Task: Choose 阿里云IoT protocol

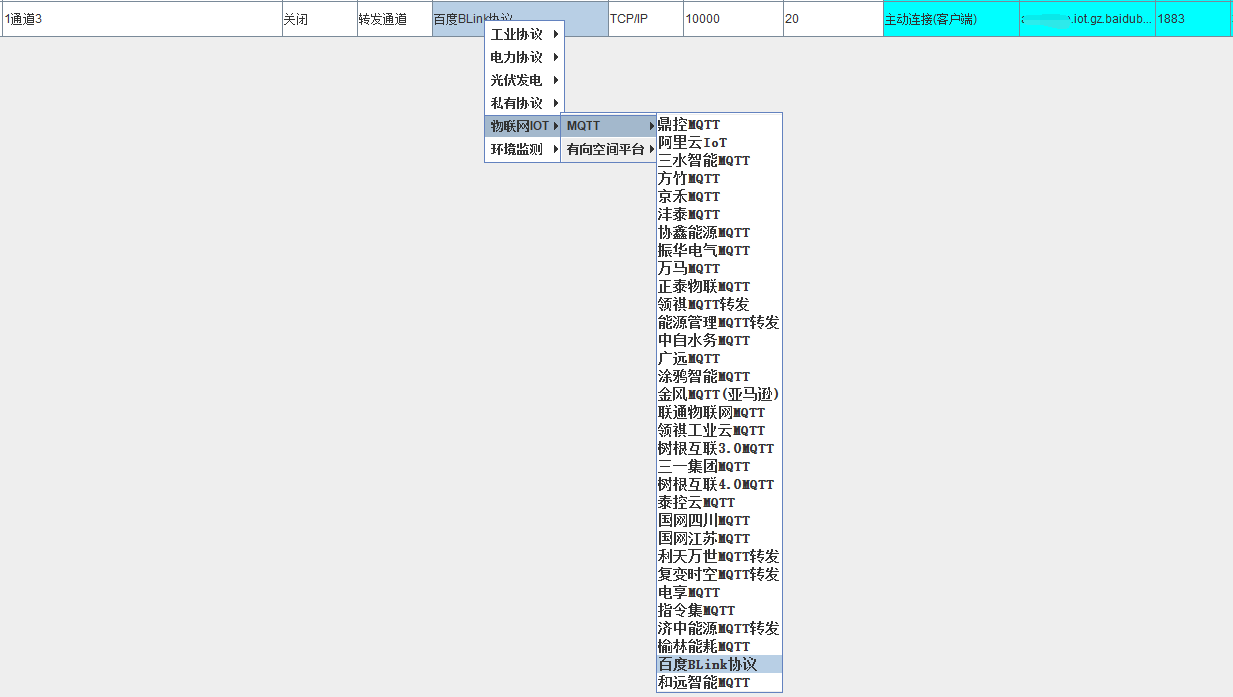Action: coord(719,142)
